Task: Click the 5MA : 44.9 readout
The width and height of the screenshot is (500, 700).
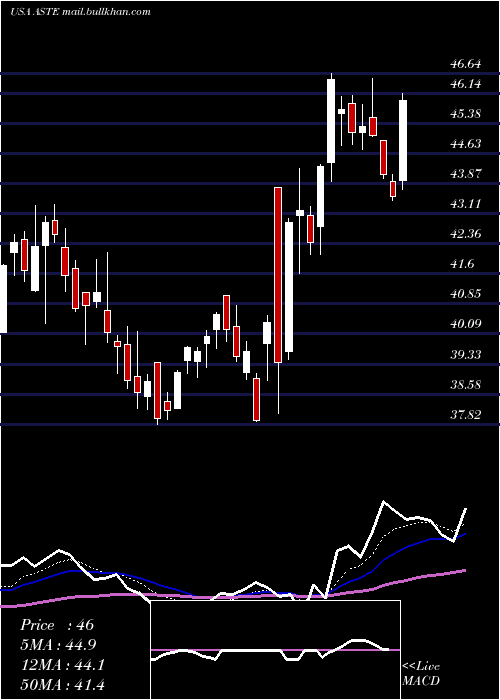Action: click(58, 645)
